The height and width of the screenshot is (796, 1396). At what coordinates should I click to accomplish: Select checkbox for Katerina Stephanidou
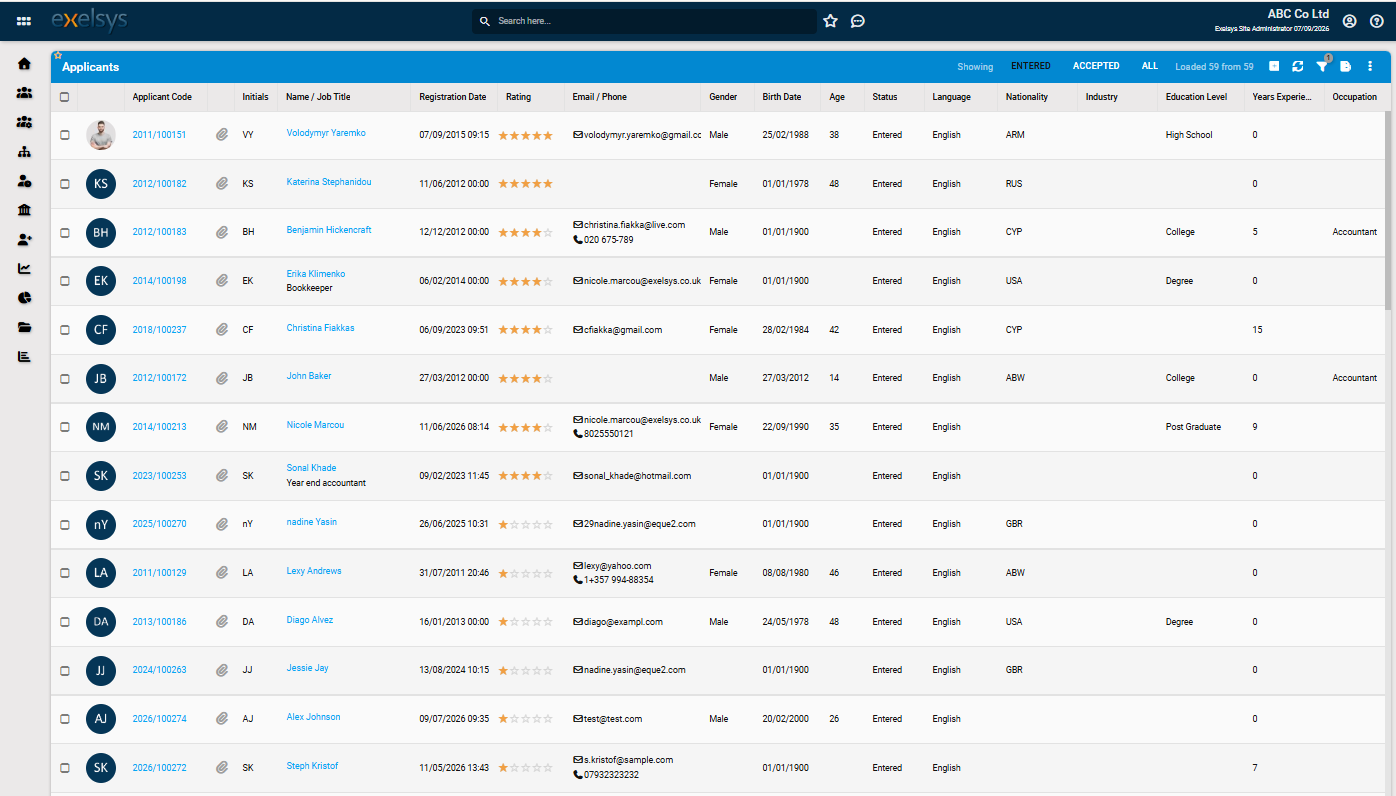point(65,184)
